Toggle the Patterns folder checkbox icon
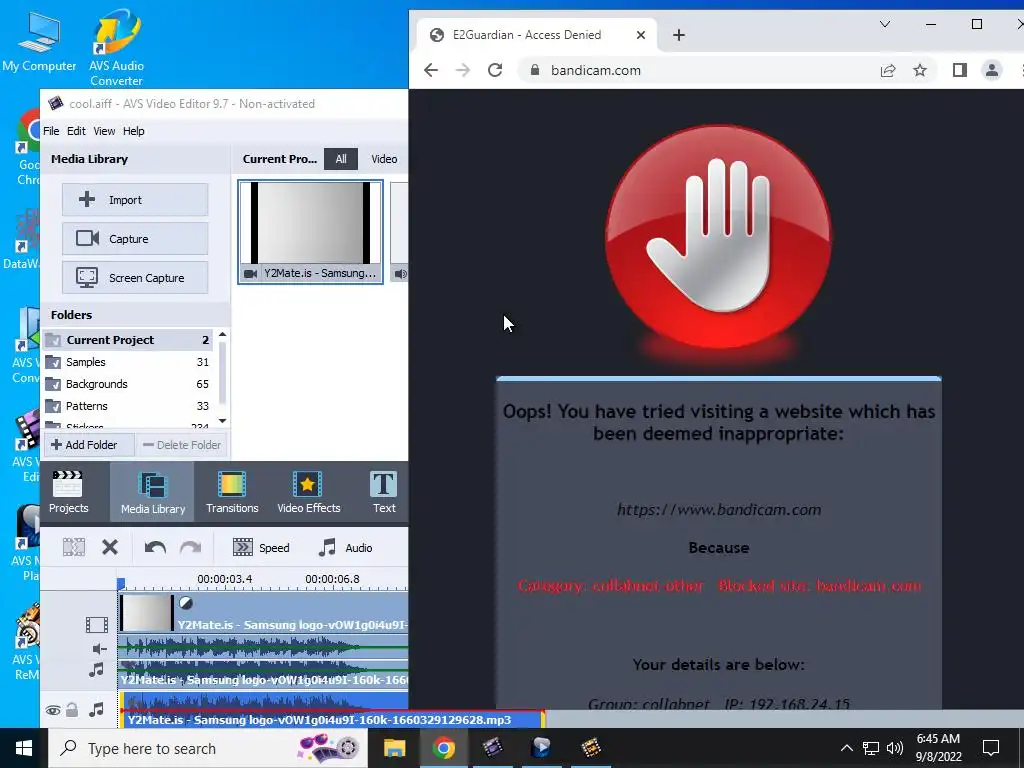The width and height of the screenshot is (1024, 768). pos(53,407)
